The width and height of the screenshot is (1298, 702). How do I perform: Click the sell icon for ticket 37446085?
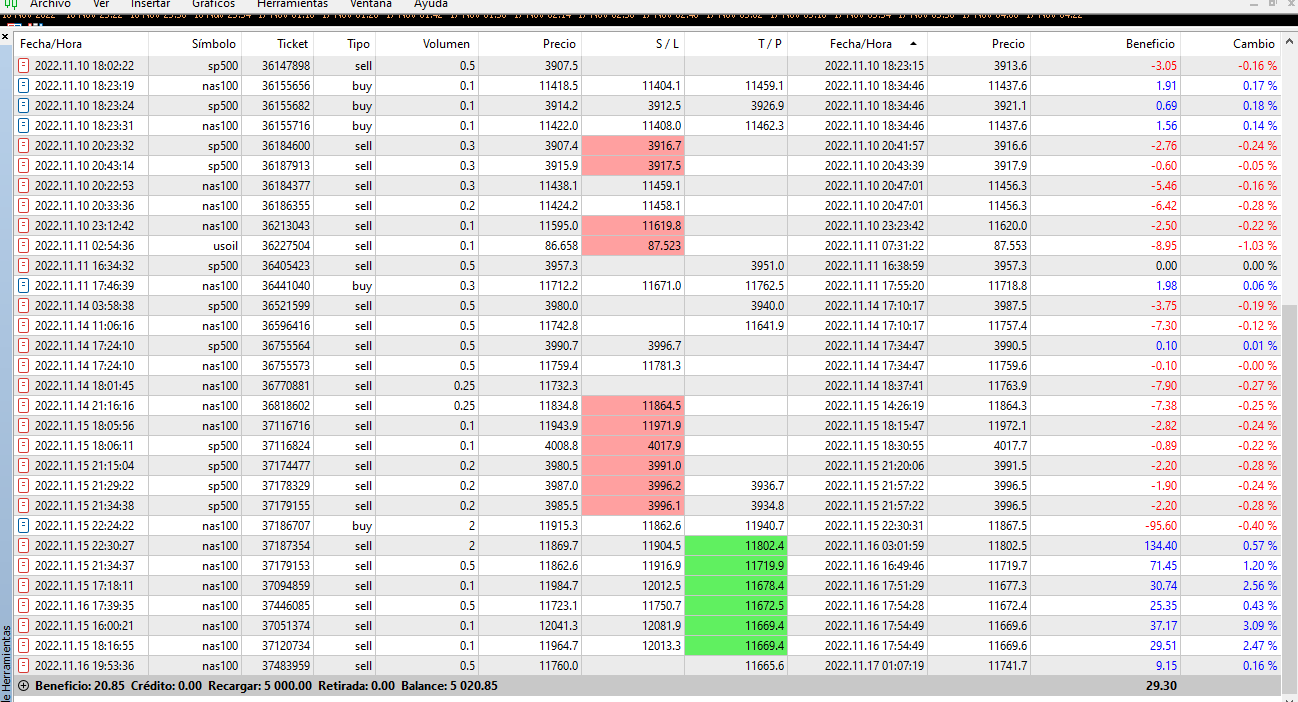(24, 606)
